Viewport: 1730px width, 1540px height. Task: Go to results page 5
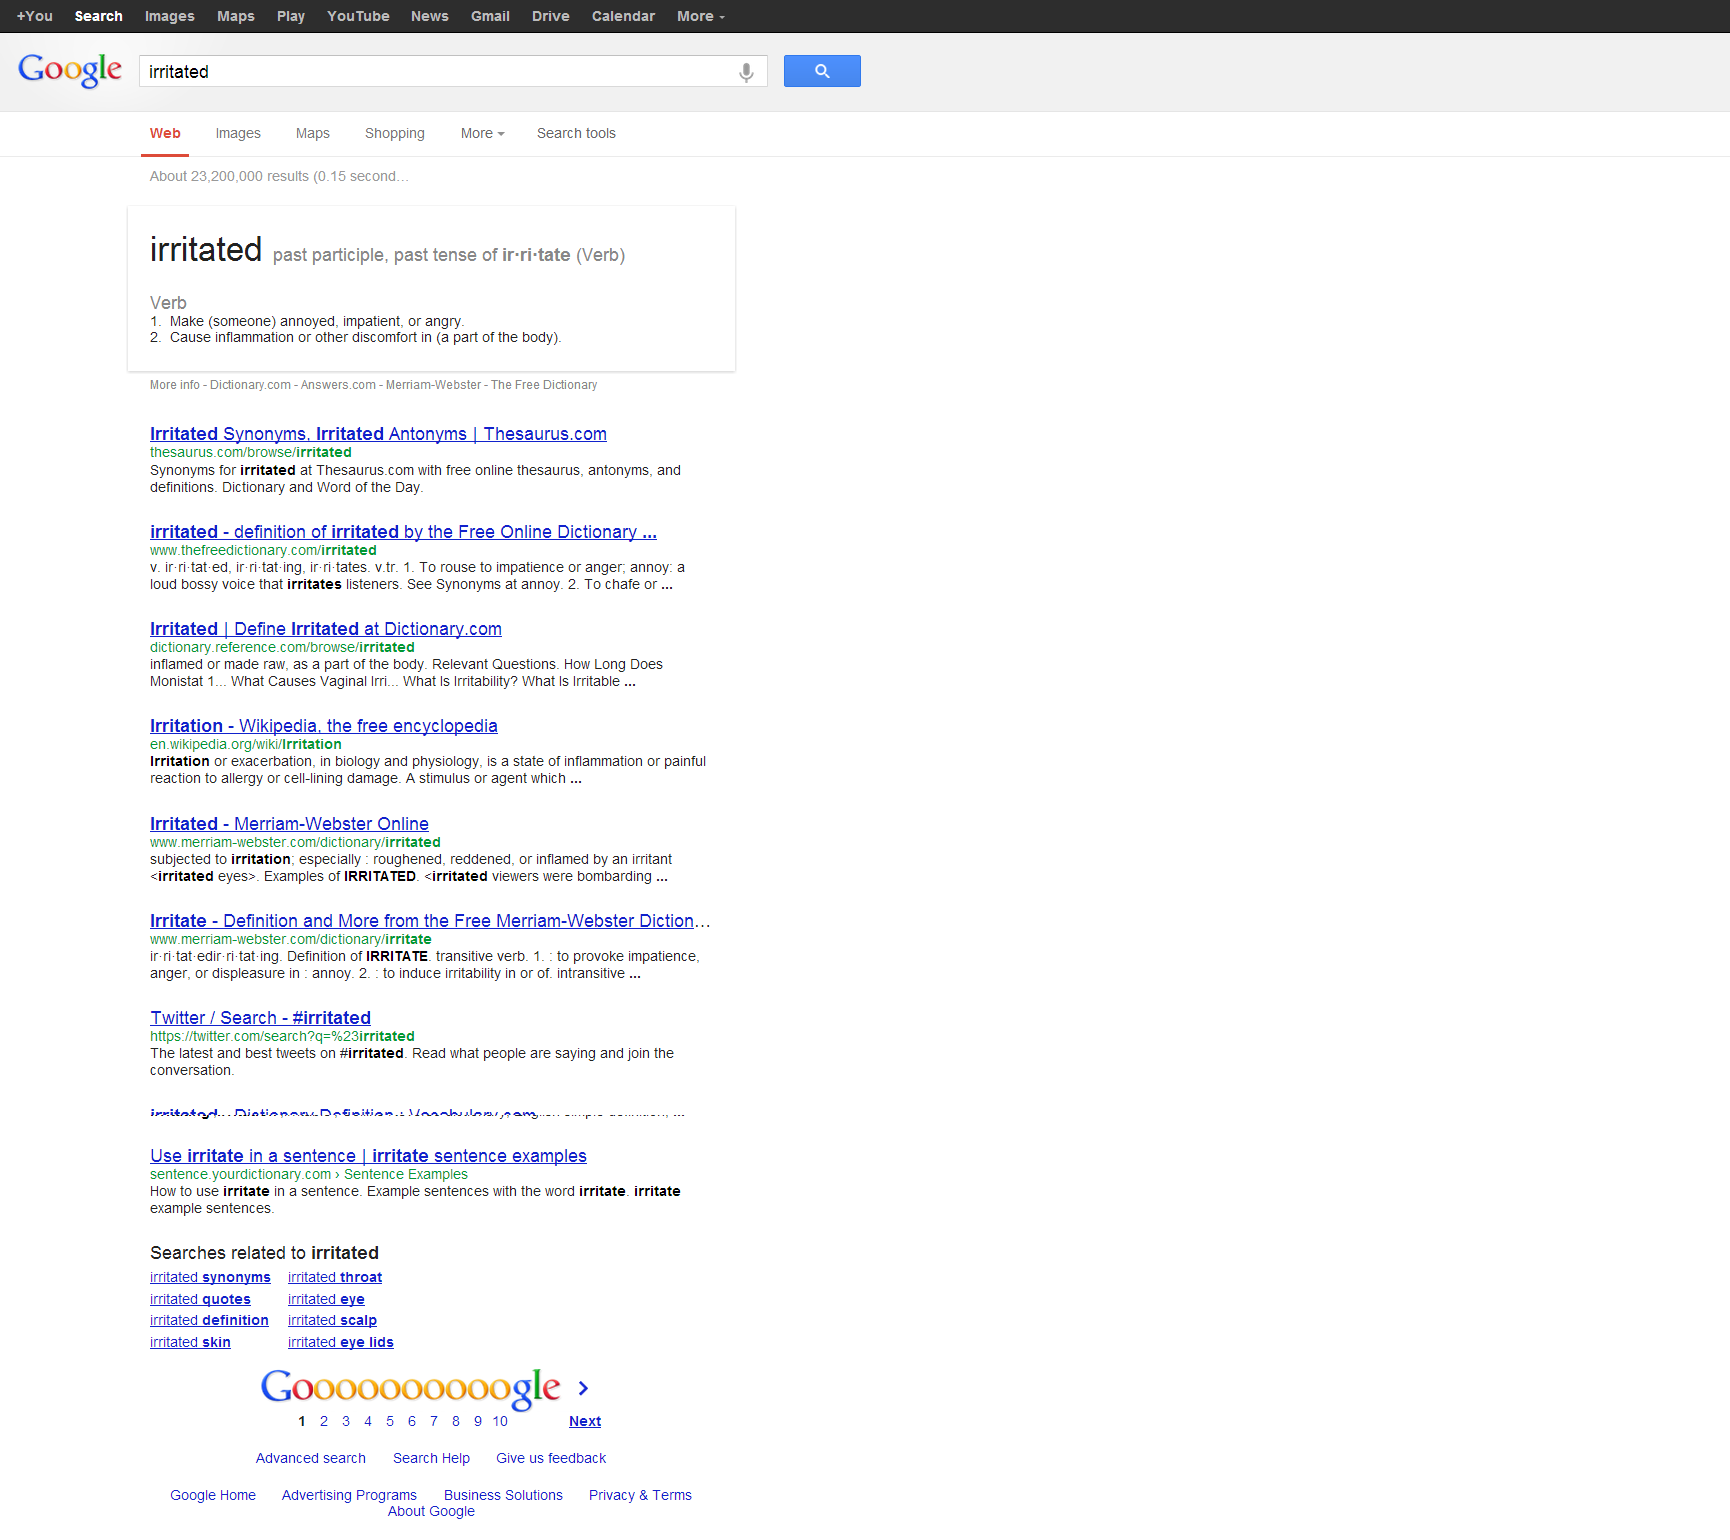(390, 1421)
